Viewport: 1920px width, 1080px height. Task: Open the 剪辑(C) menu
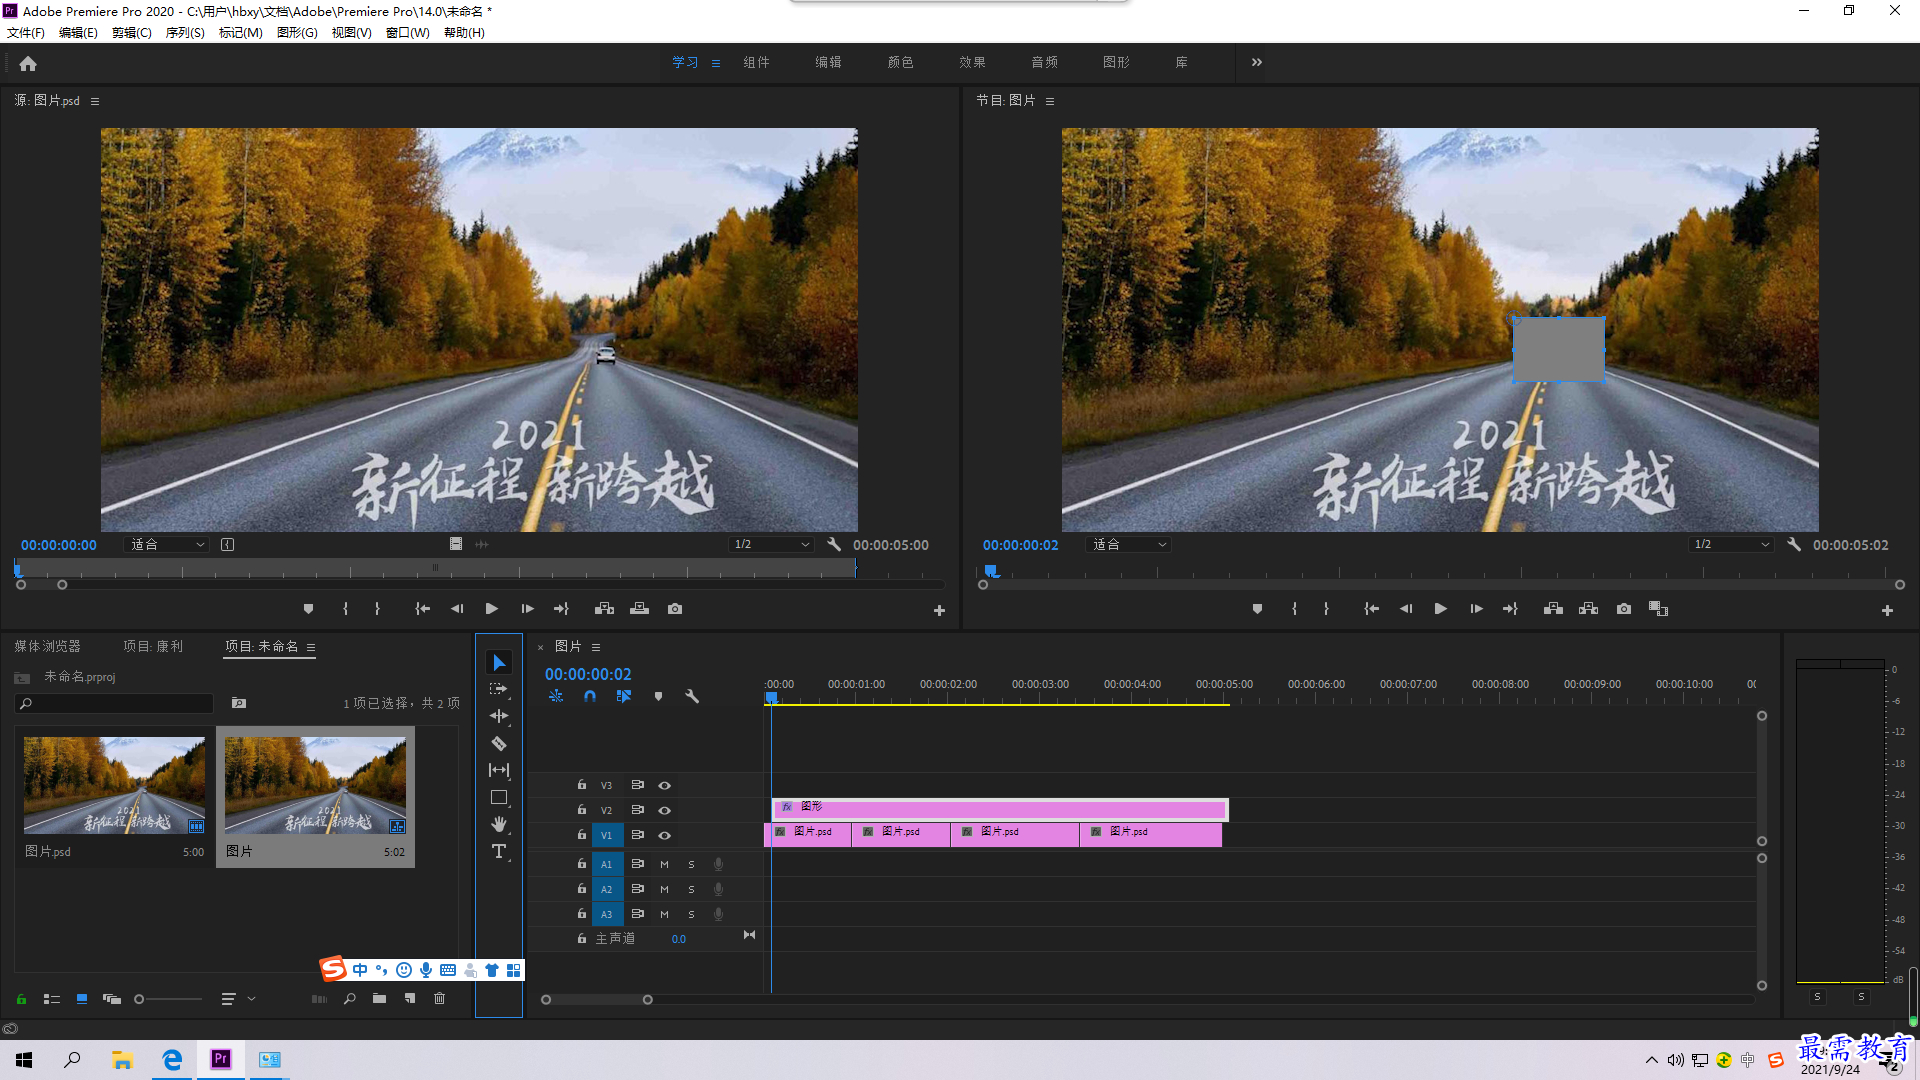pos(132,33)
